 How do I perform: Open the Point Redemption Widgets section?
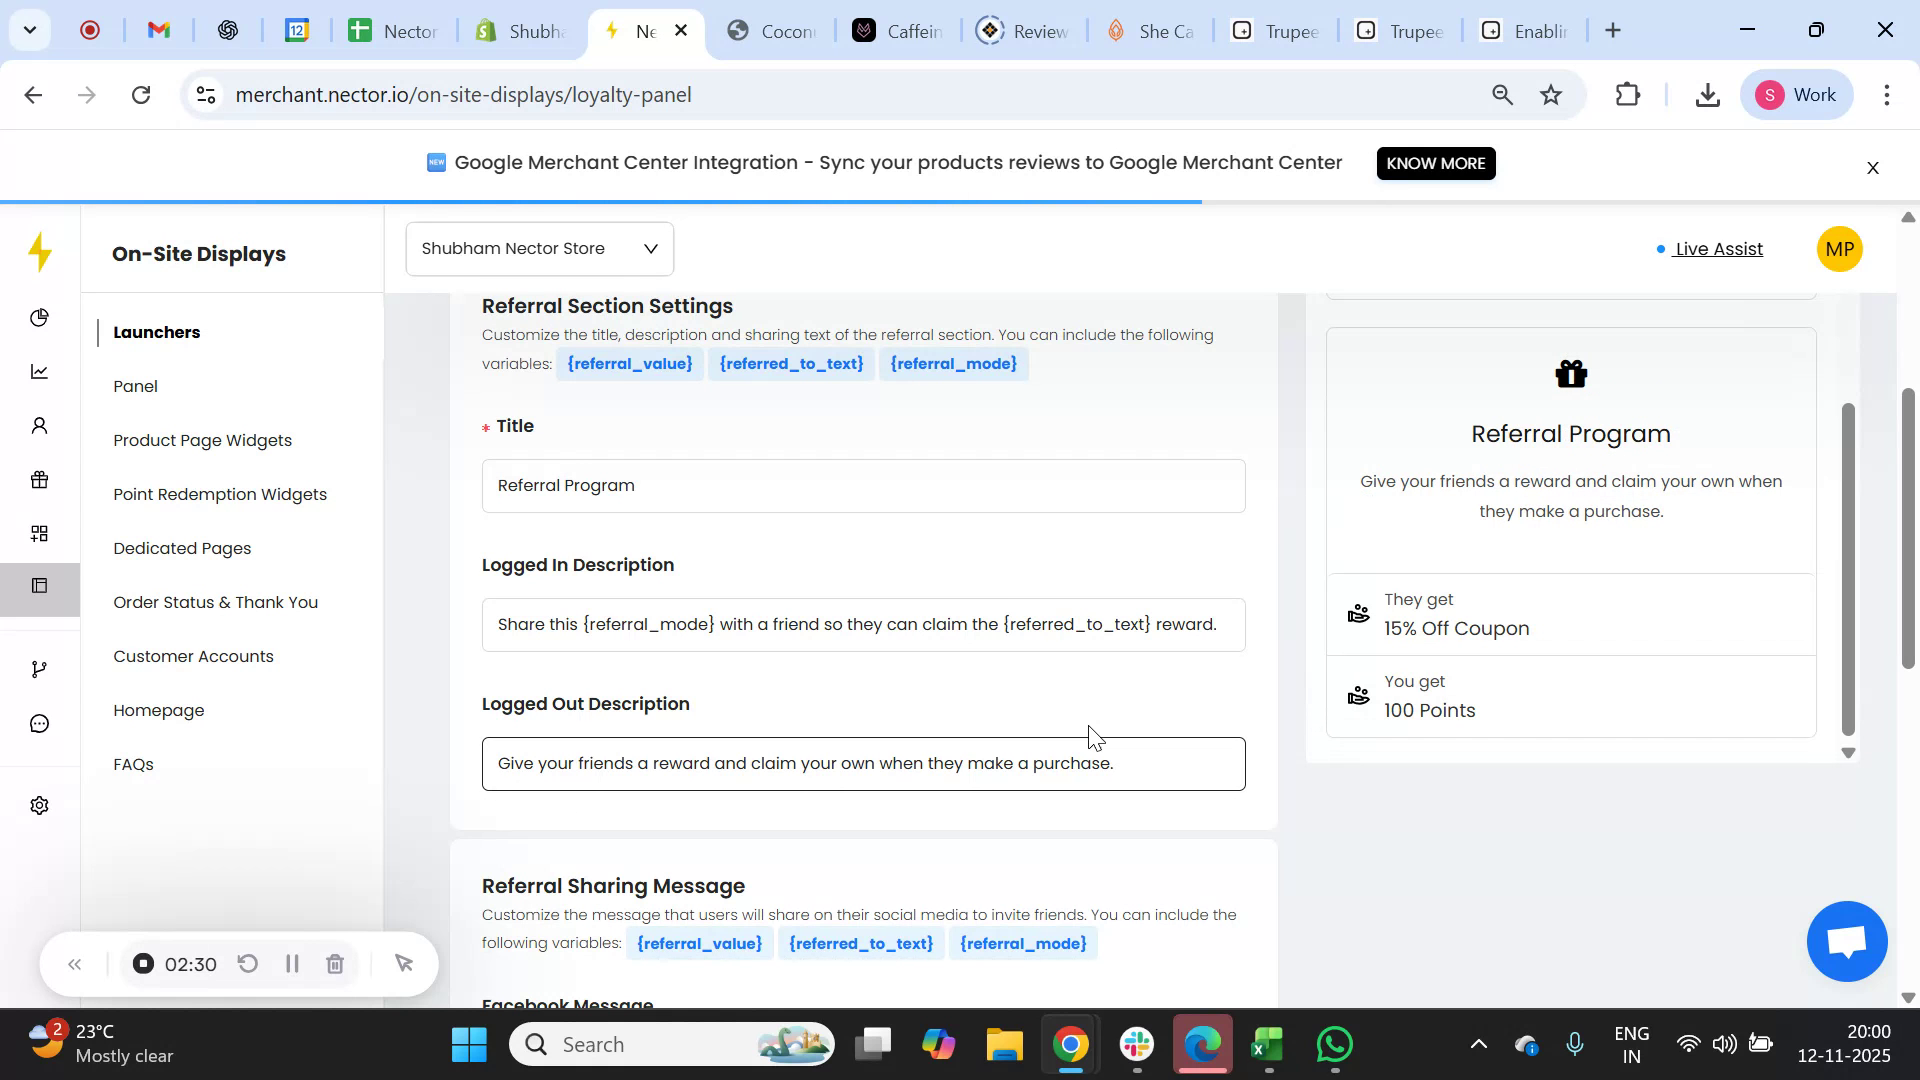click(x=220, y=493)
